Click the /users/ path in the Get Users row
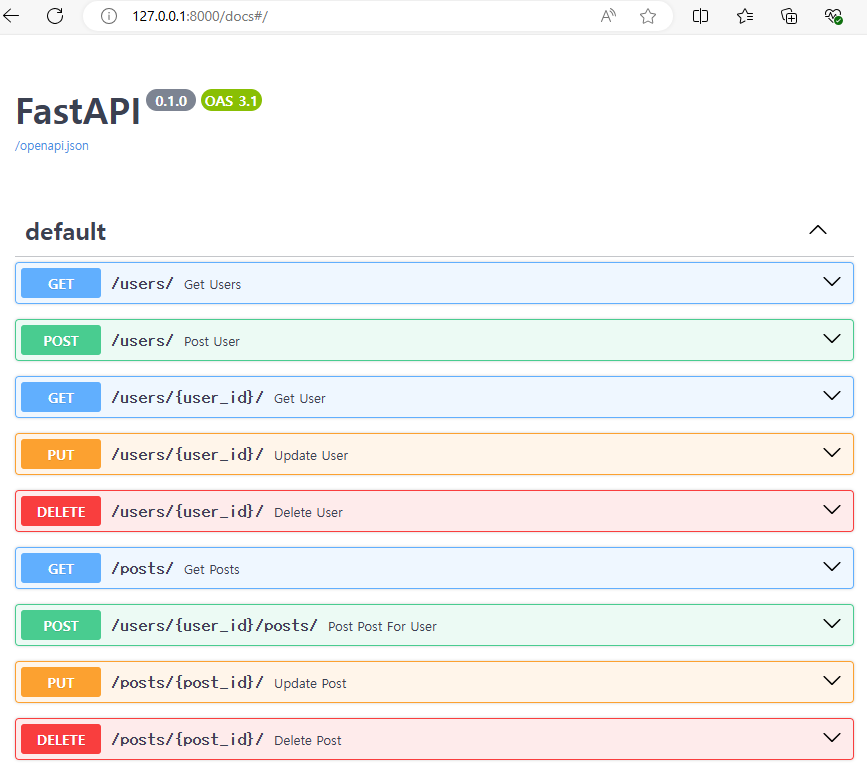 point(142,284)
